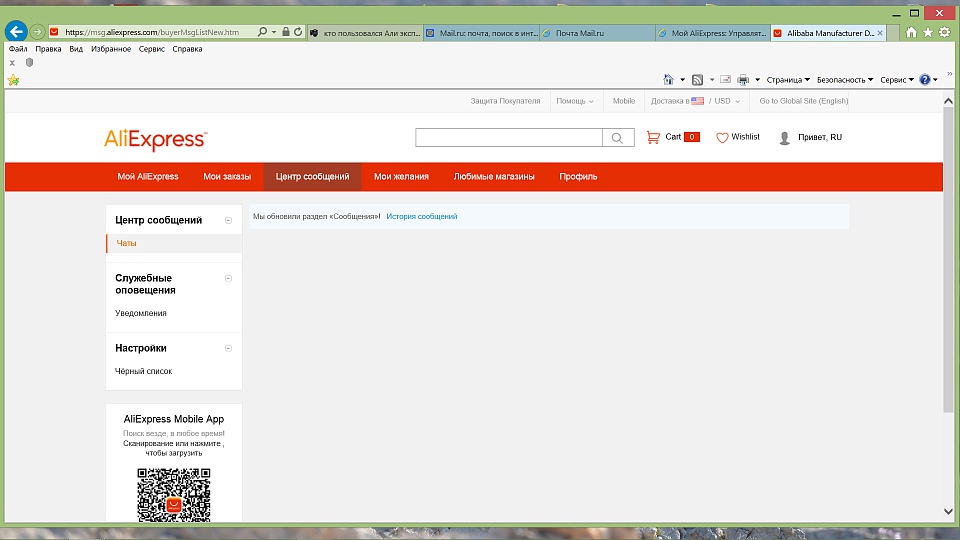960x540 pixels.
Task: Click the command bar Home page icon
Action: click(668, 80)
